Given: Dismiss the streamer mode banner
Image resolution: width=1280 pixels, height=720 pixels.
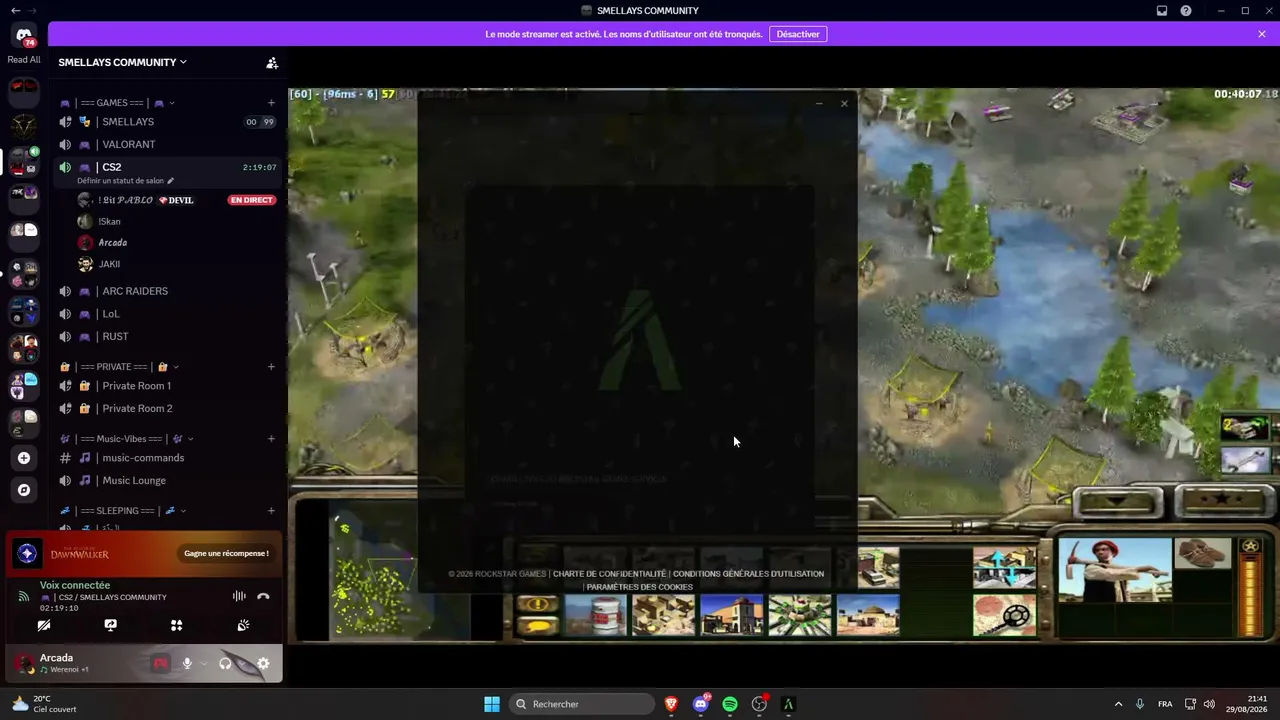Looking at the screenshot, I should [1262, 34].
